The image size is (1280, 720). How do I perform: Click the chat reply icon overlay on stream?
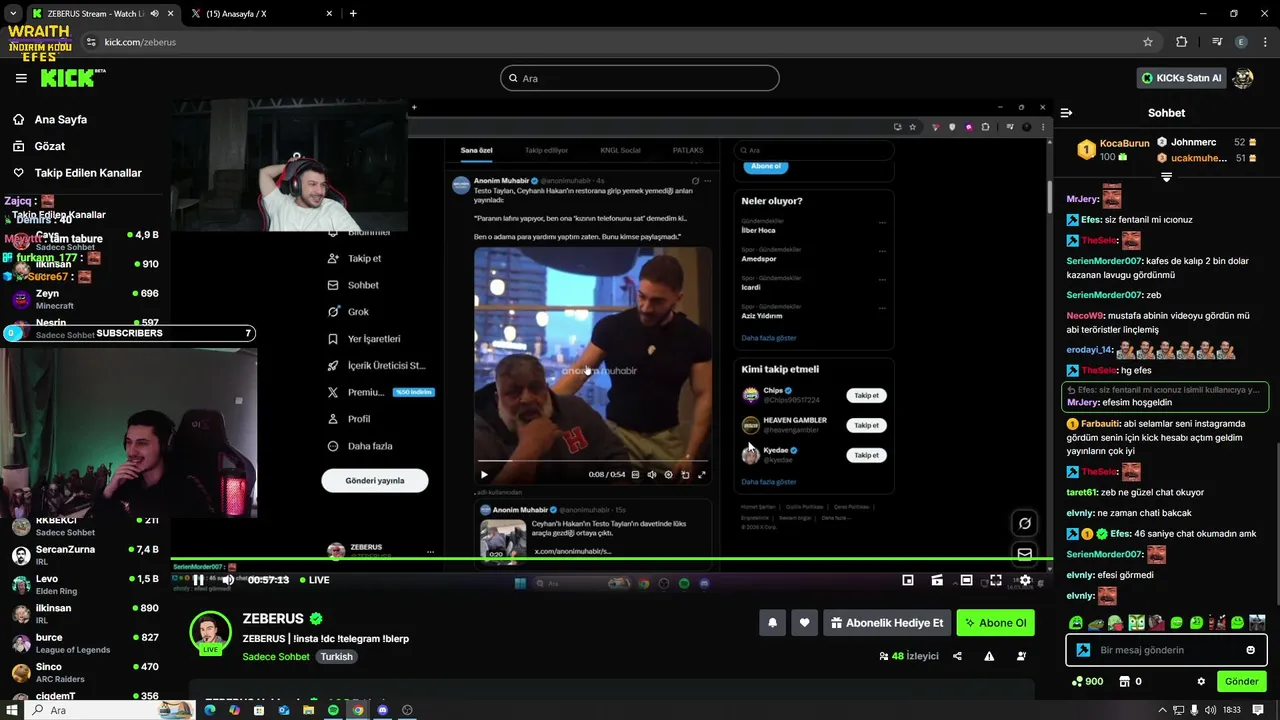[x=1025, y=523]
